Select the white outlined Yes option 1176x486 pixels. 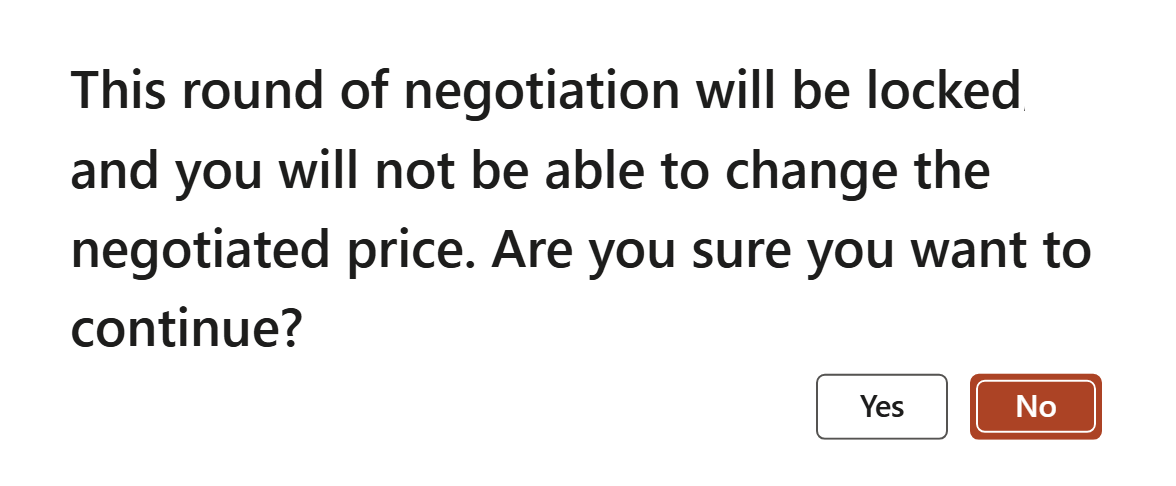881,406
